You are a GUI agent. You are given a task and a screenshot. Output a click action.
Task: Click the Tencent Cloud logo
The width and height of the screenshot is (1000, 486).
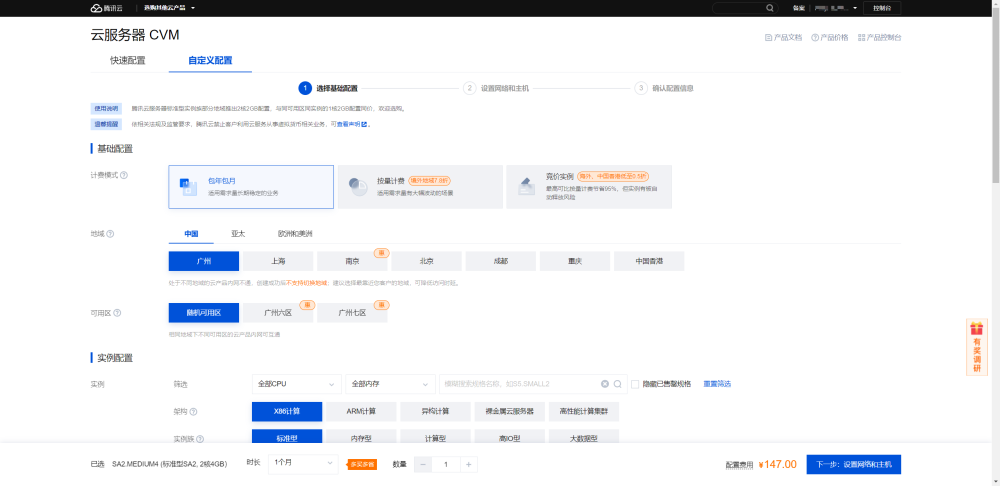[x=105, y=8]
